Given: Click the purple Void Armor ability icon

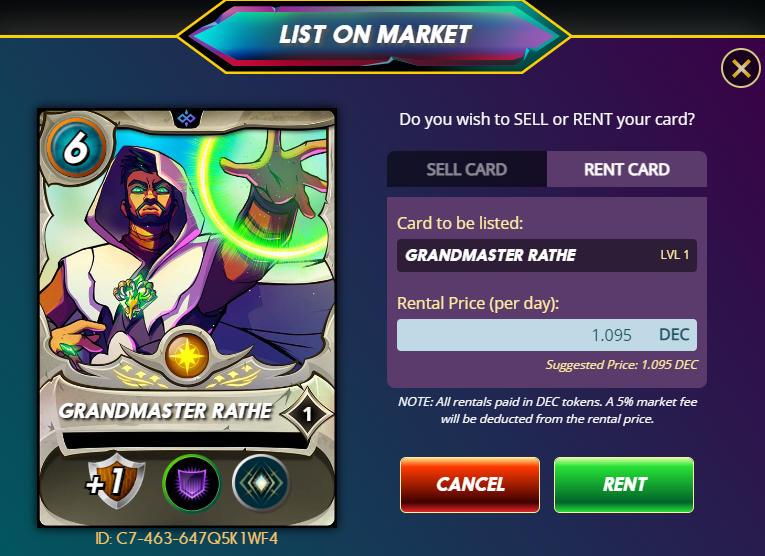Looking at the screenshot, I should tap(191, 483).
